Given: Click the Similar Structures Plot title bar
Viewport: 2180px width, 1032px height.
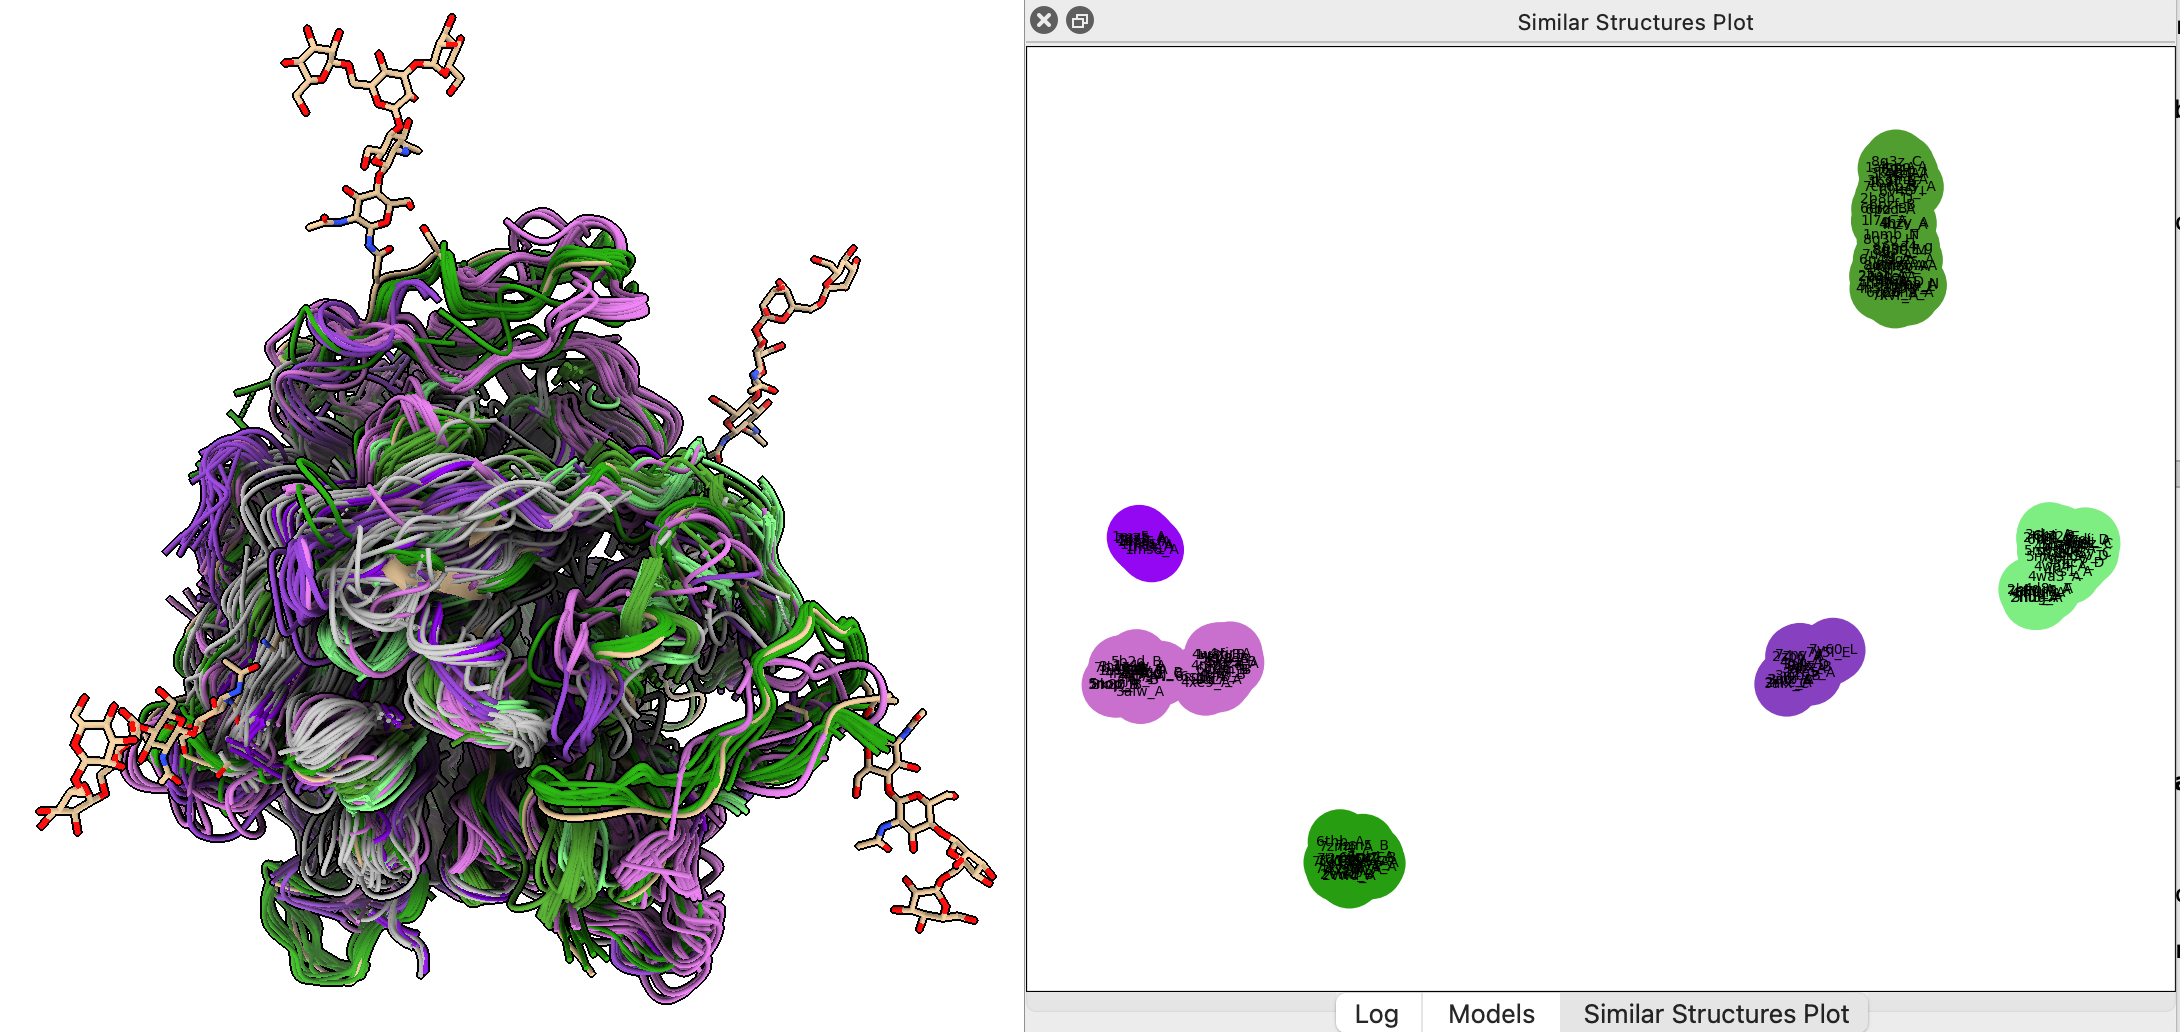Looking at the screenshot, I should [x=1634, y=21].
